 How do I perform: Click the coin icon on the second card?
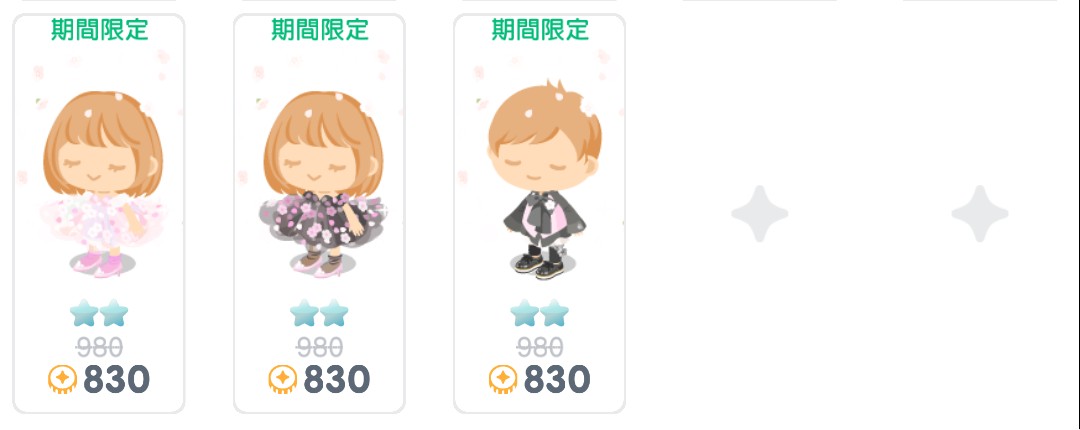click(x=282, y=380)
